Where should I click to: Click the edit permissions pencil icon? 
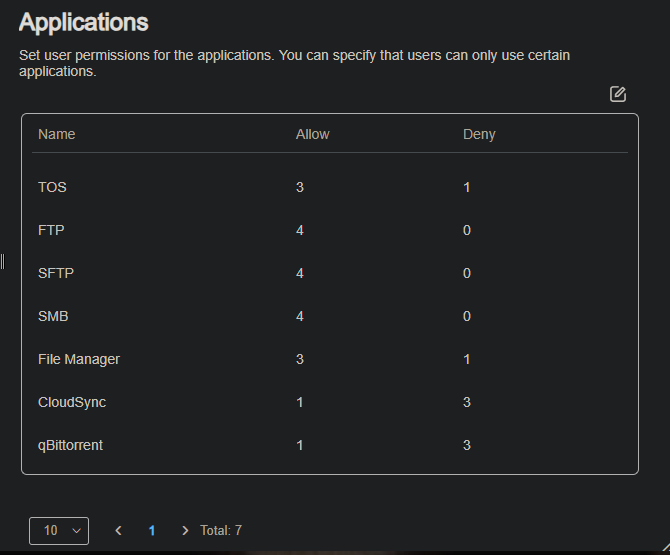coord(618,94)
